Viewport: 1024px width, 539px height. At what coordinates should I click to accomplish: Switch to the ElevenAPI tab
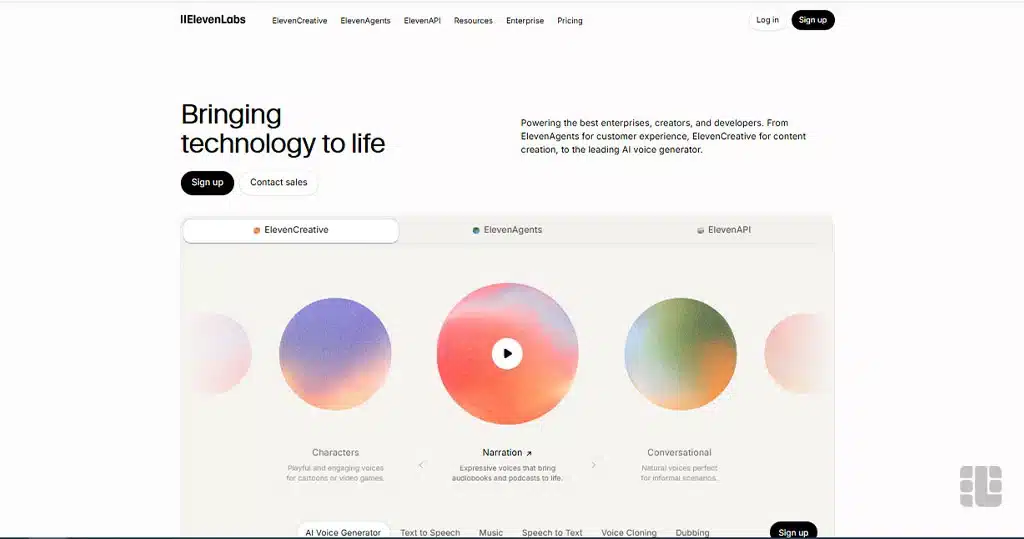(724, 230)
